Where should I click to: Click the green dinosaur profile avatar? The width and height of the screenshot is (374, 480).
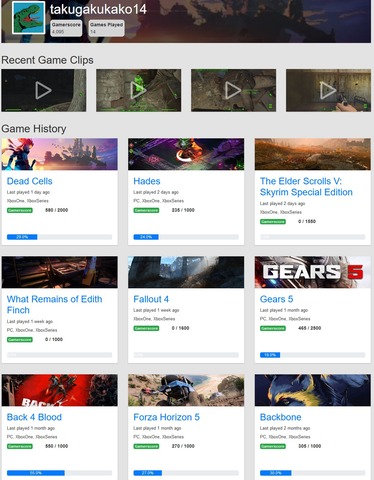[x=28, y=18]
